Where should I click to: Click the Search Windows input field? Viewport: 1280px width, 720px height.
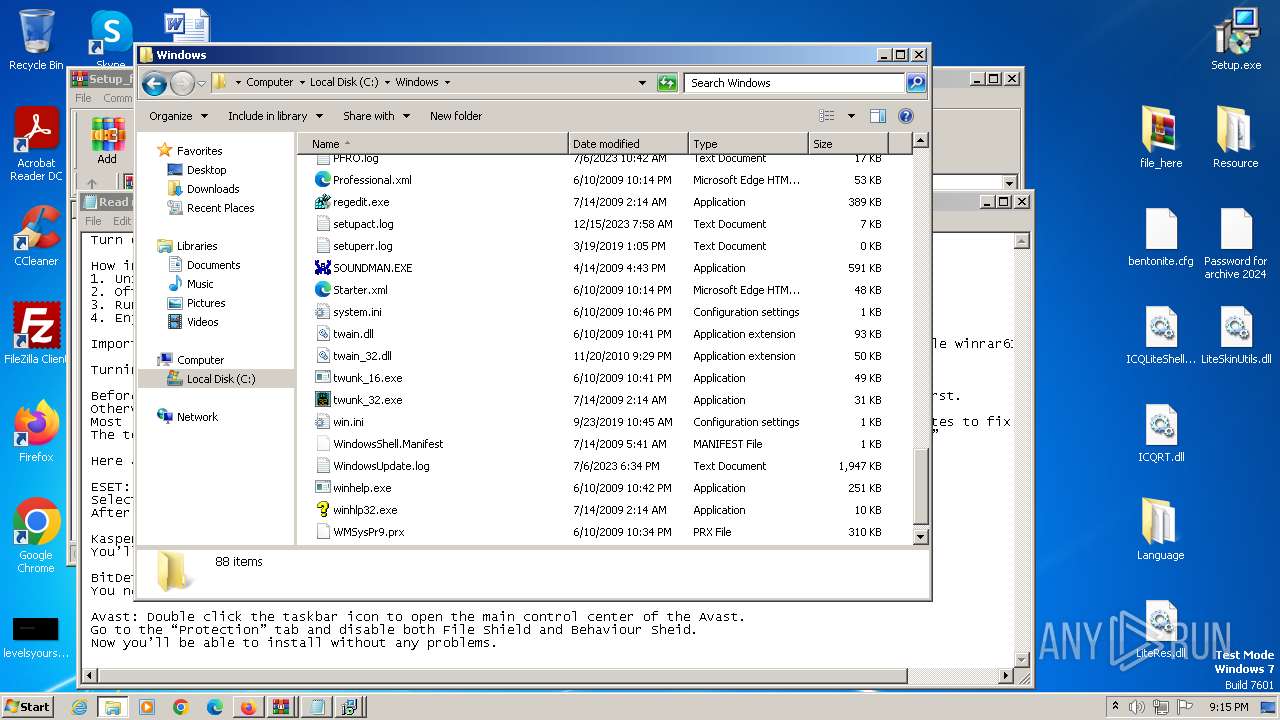coord(795,83)
